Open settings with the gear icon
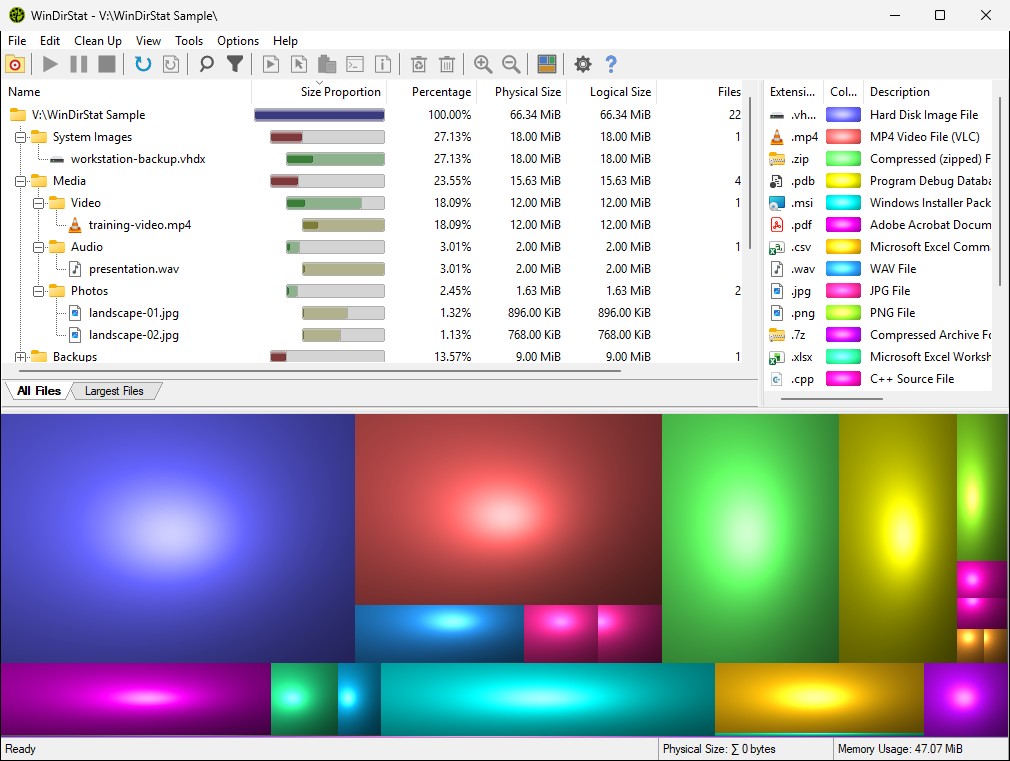The width and height of the screenshot is (1010, 761). point(583,64)
